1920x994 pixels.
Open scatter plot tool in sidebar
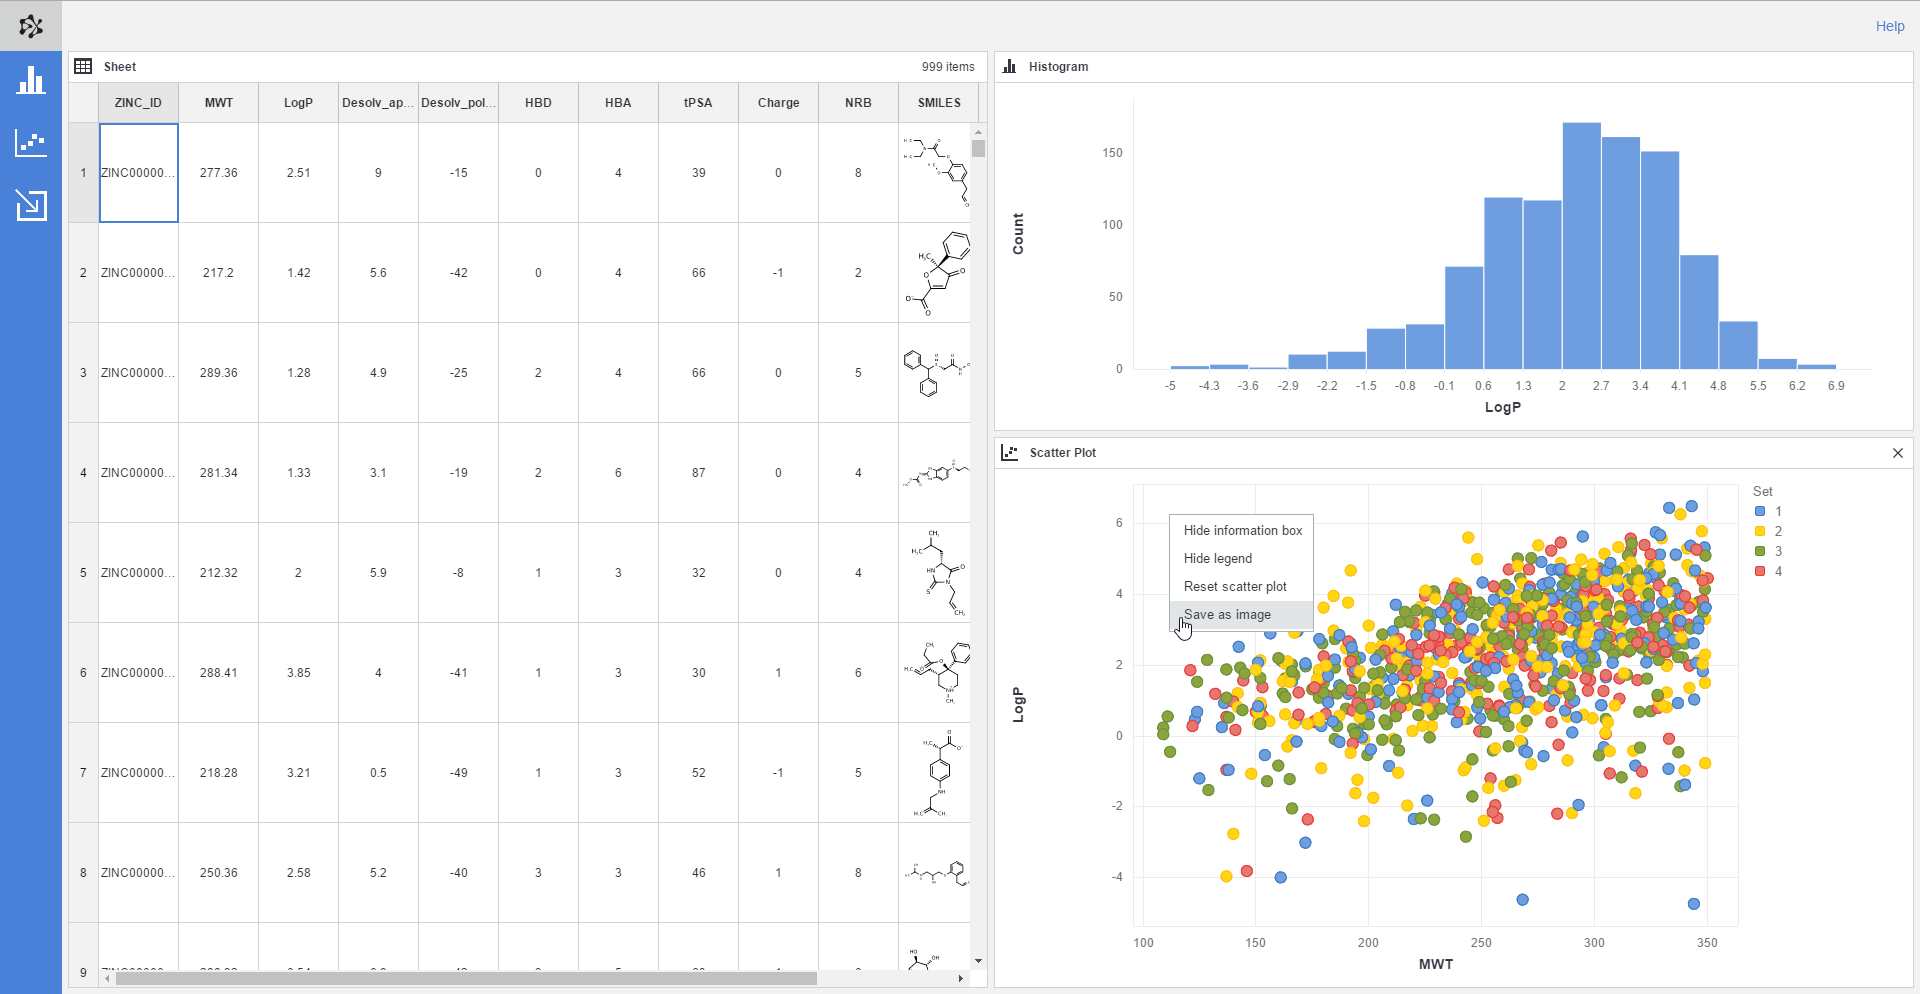point(31,143)
